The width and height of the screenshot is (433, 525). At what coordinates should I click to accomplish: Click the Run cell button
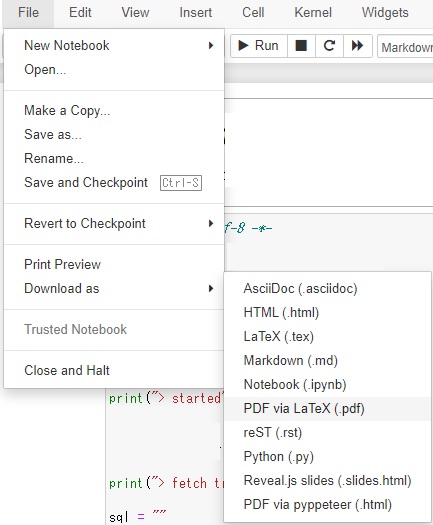click(x=259, y=46)
